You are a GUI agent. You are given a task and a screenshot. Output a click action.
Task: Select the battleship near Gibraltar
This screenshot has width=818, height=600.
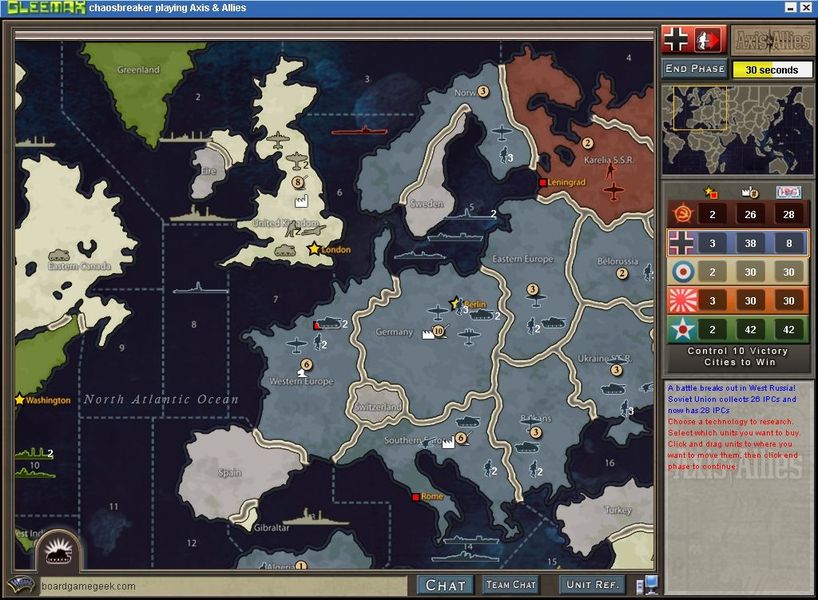click(315, 518)
